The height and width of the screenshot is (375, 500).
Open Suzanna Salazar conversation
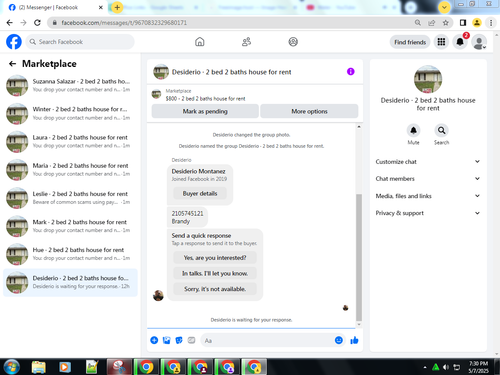click(70, 85)
